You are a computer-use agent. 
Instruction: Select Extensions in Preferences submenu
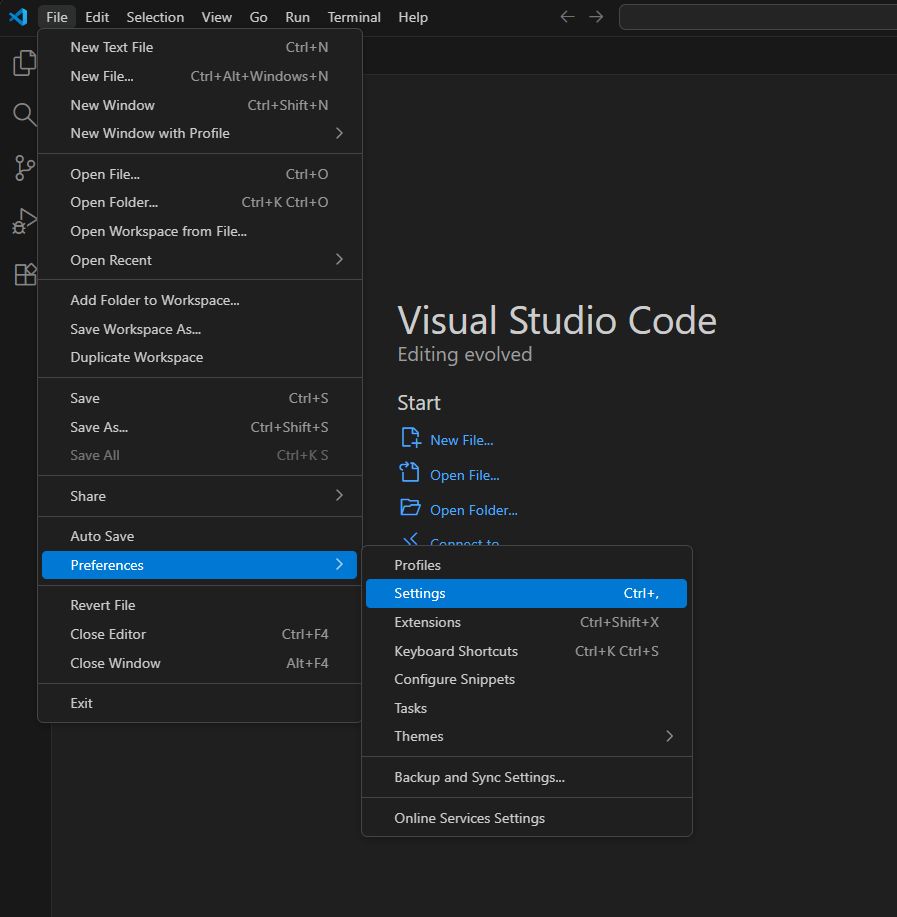[526, 622]
